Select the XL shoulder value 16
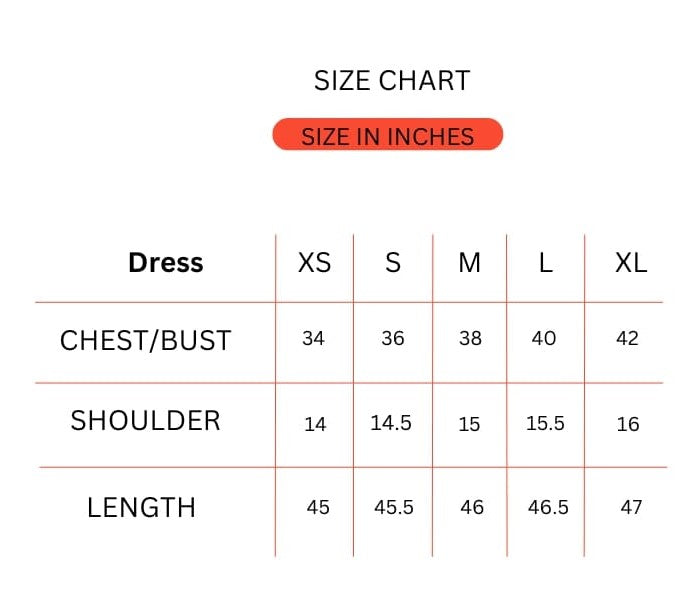696x604 pixels. click(x=628, y=424)
